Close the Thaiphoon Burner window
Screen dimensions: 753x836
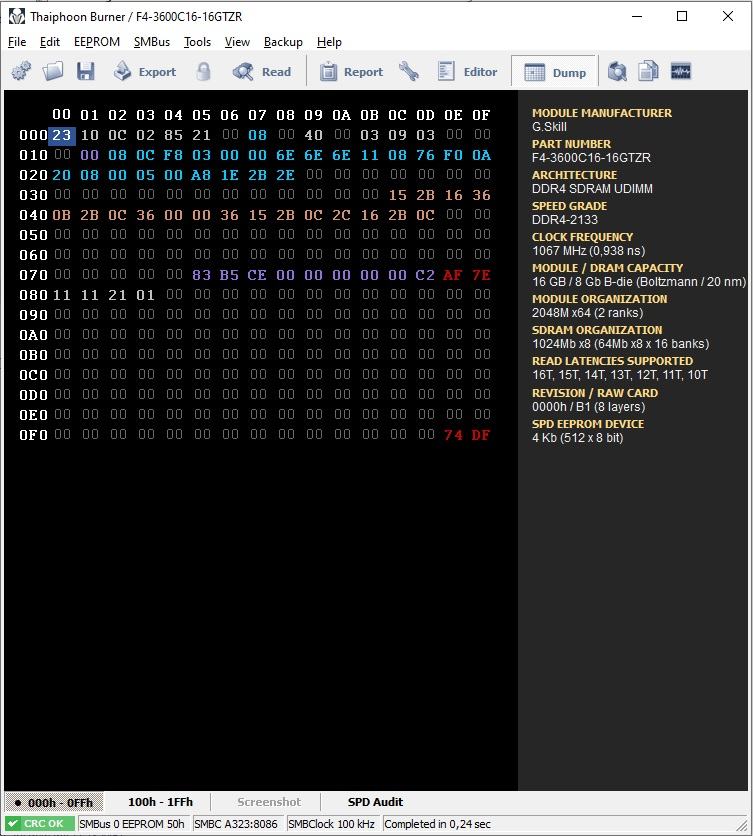tap(727, 16)
